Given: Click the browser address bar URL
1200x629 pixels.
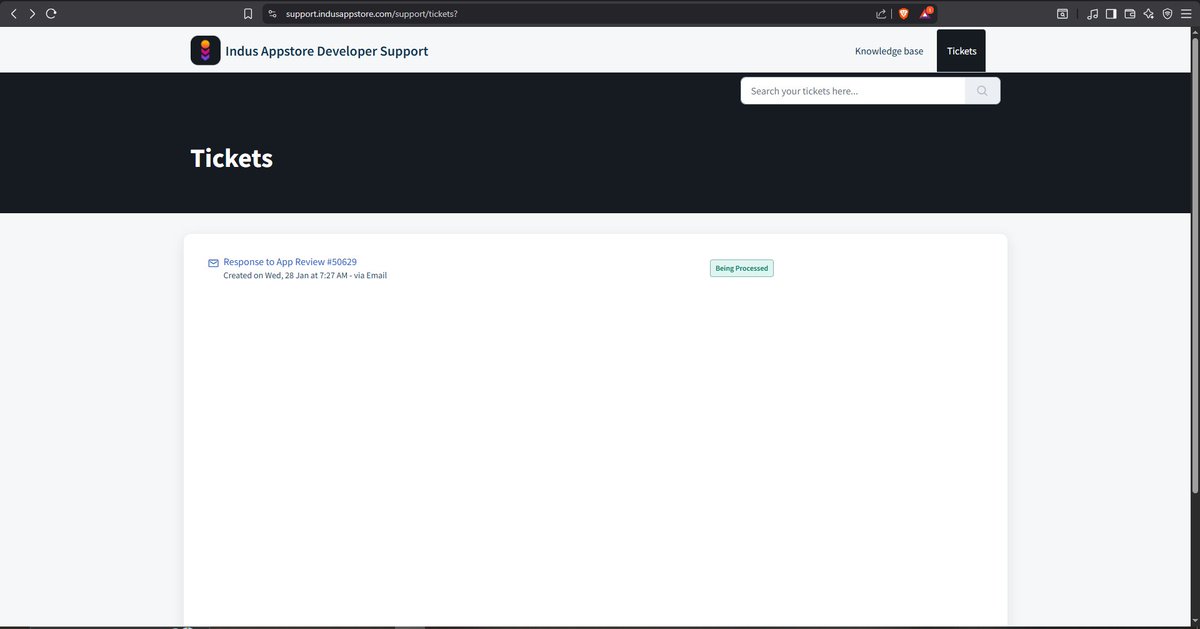Looking at the screenshot, I should 372,14.
